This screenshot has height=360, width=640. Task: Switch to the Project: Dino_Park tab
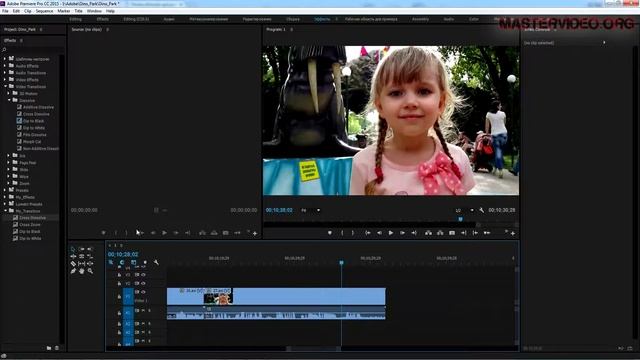click(20, 29)
